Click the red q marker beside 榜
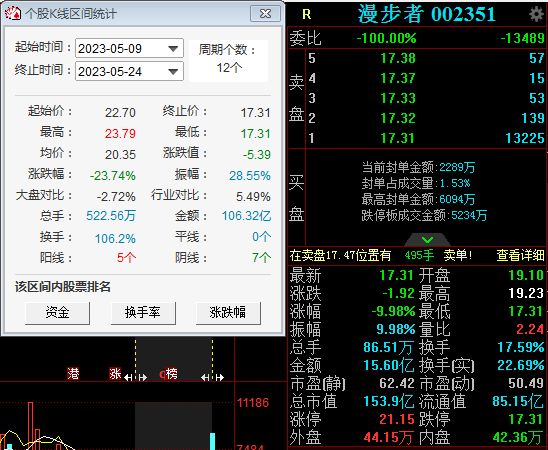Image resolution: width=548 pixels, height=450 pixels. tap(162, 374)
